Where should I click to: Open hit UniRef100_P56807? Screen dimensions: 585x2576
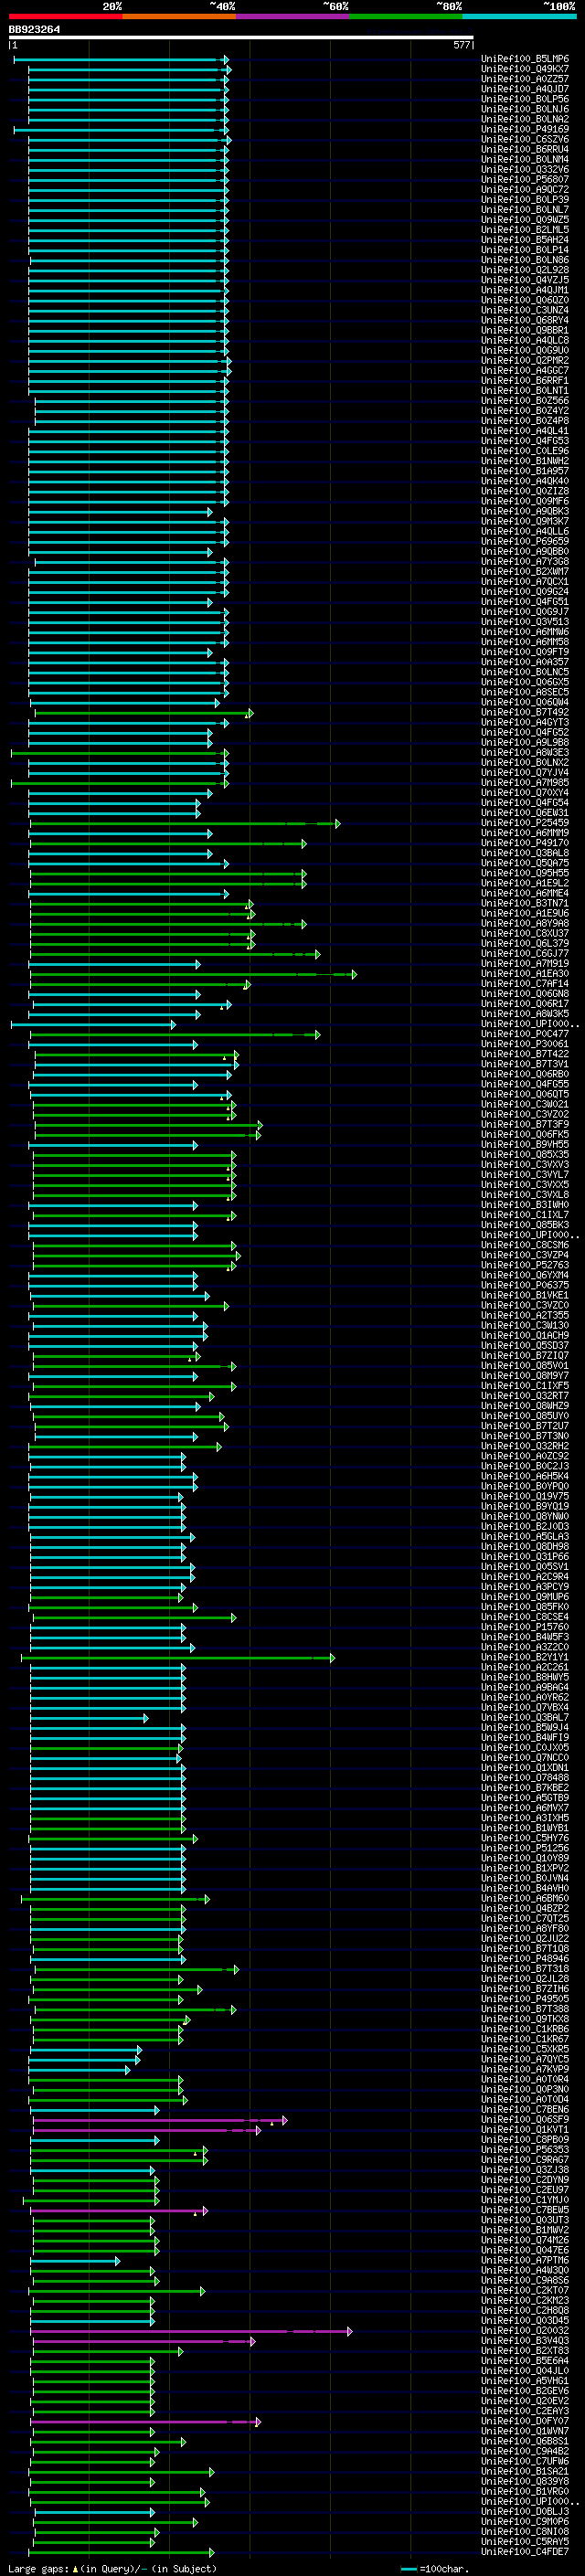[x=525, y=180]
